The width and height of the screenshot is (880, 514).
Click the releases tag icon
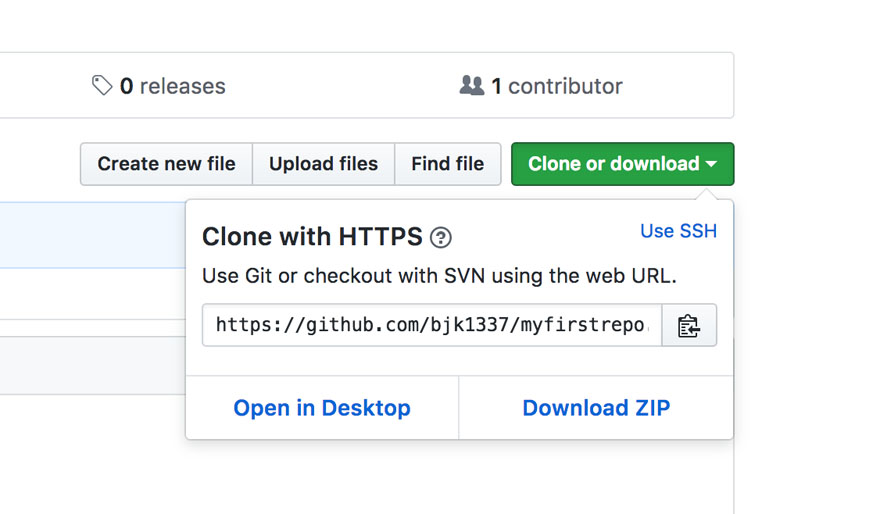[x=102, y=86]
